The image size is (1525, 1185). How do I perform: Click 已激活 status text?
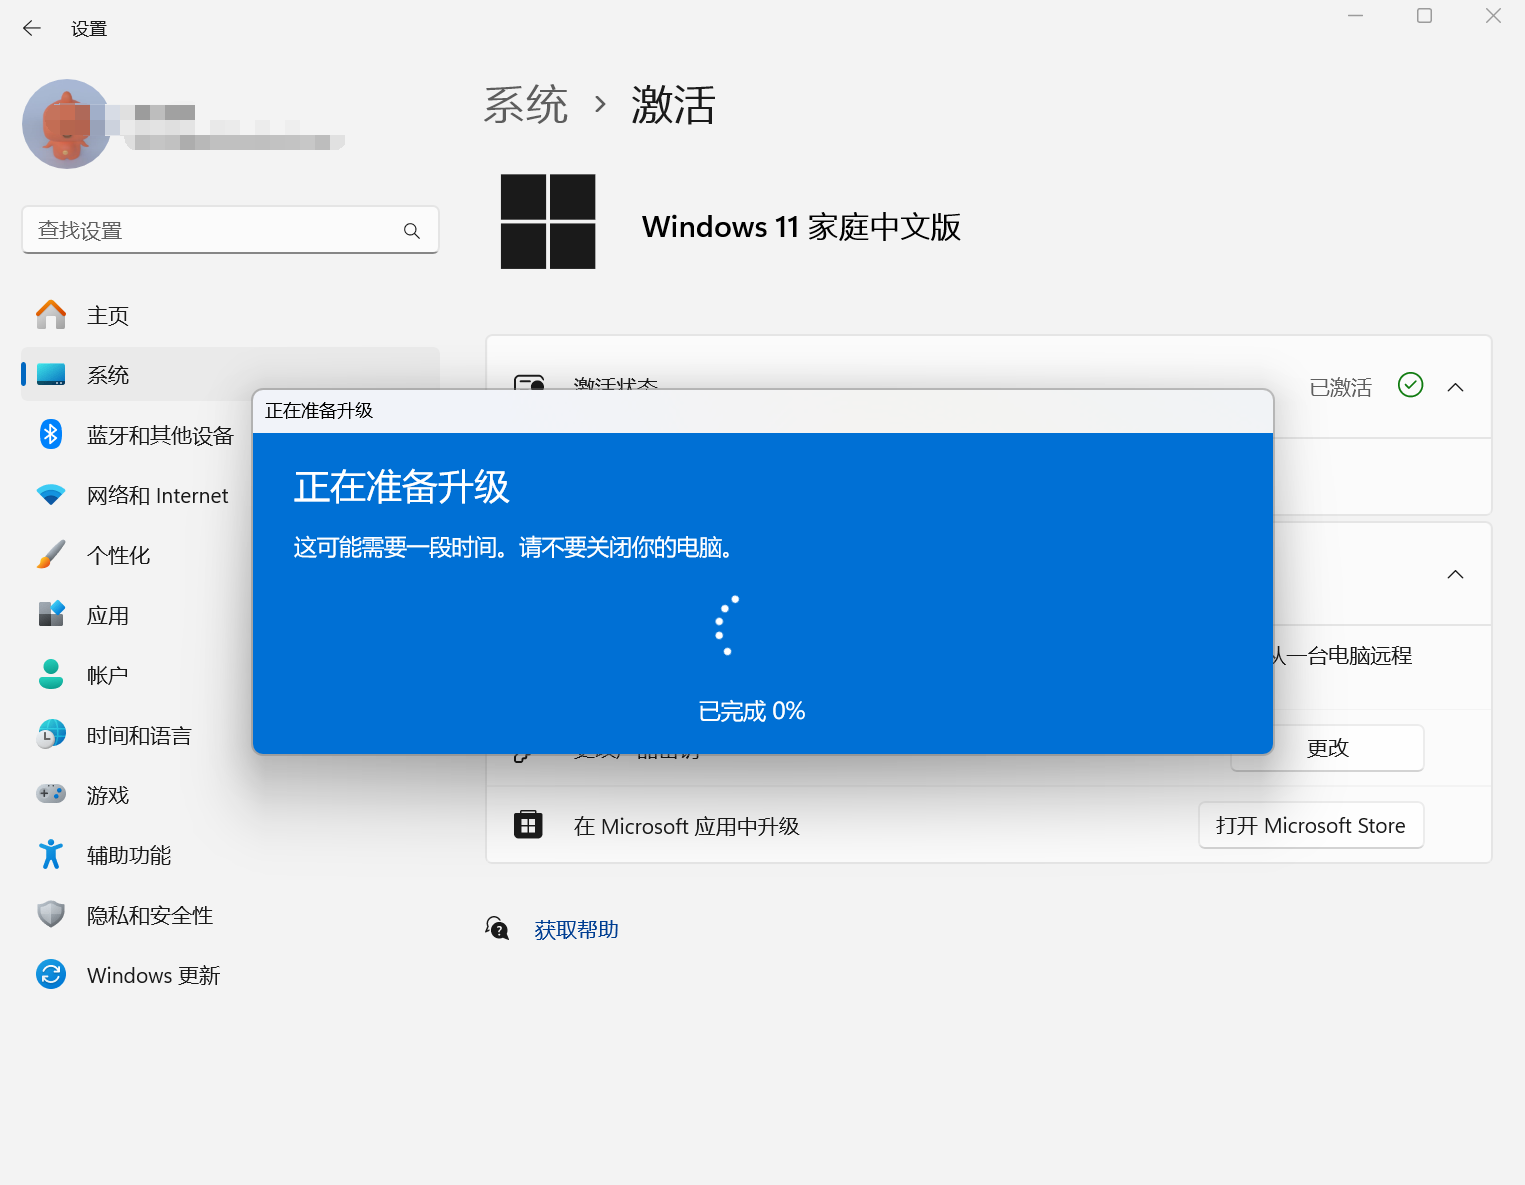1340,387
